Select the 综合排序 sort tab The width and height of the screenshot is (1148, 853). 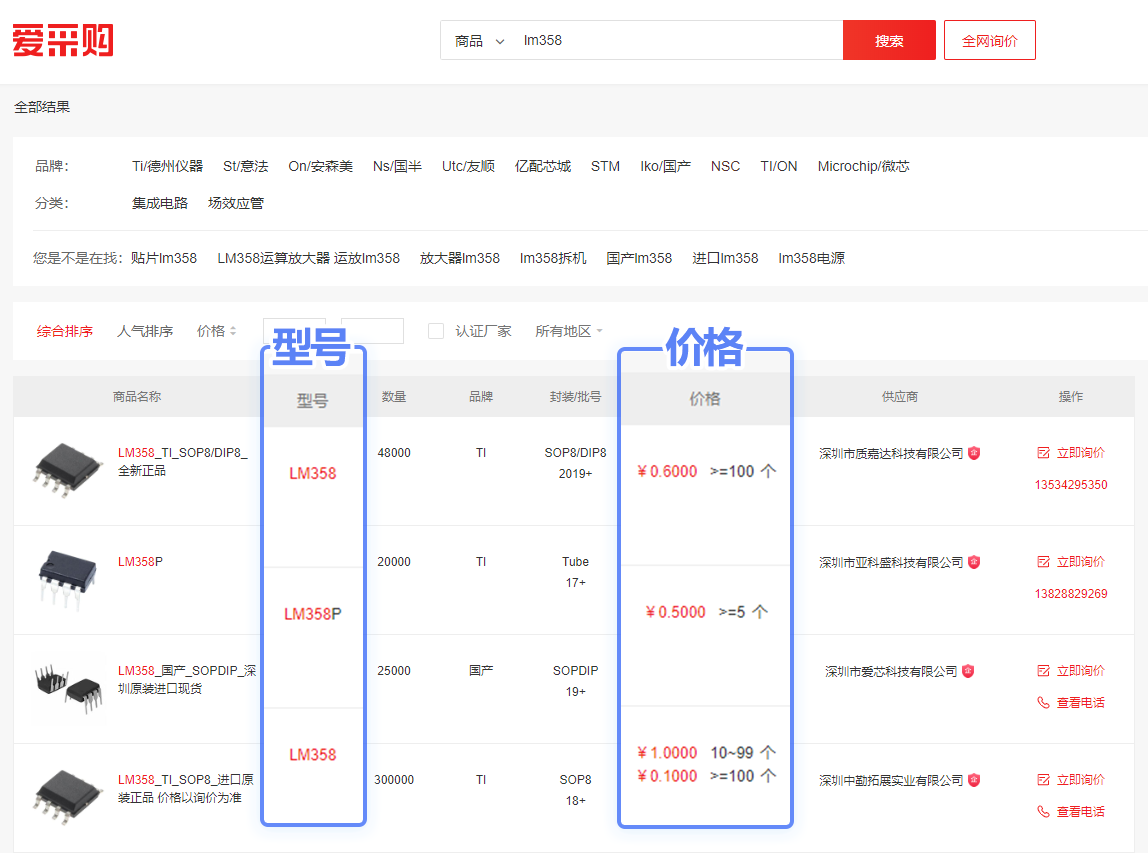coord(64,331)
